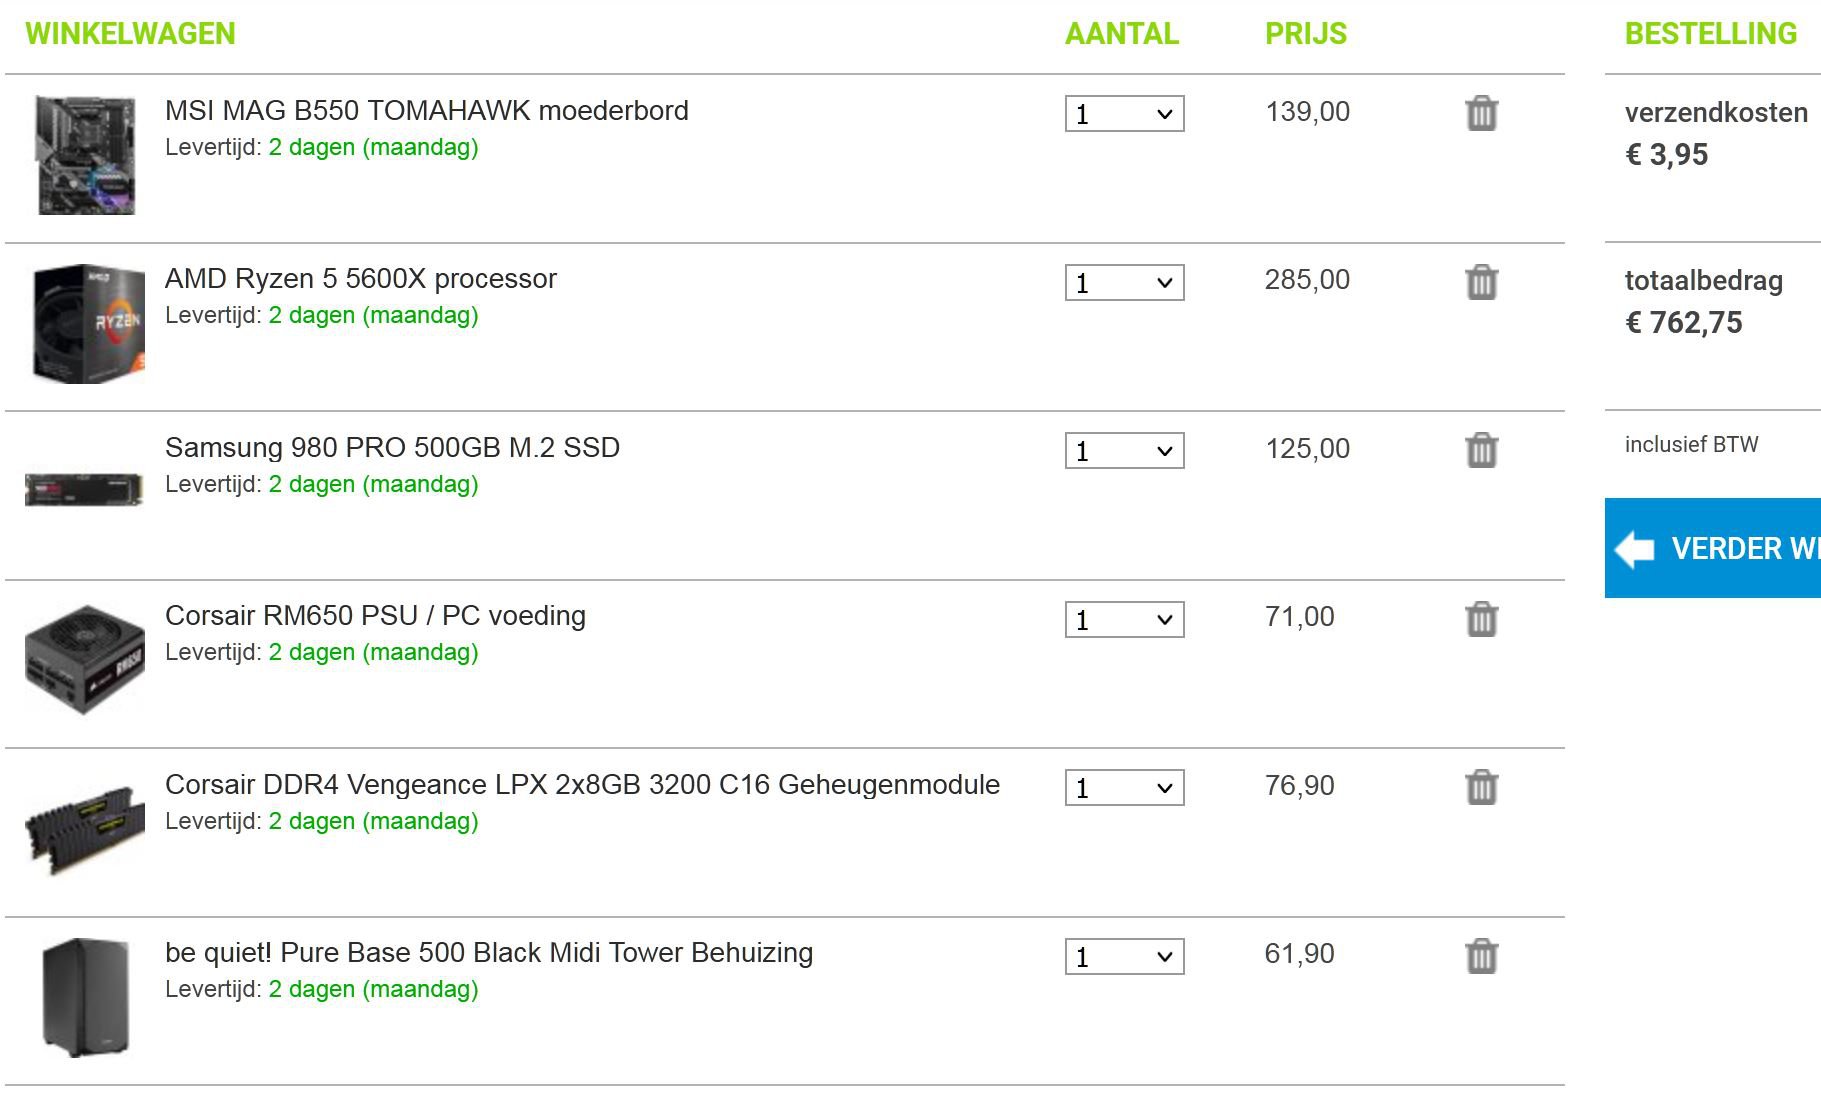Expand quantity selector for Ryzen 5 5600X
This screenshot has height=1105, width=1821.
click(x=1124, y=283)
